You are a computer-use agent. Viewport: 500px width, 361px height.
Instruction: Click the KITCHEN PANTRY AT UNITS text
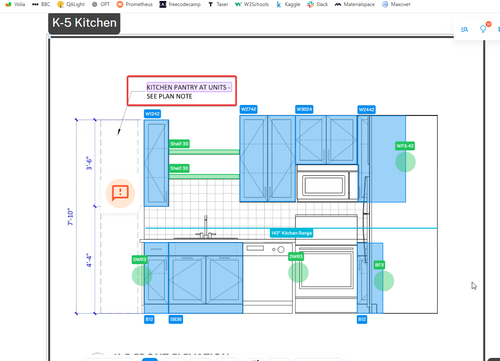pos(189,87)
